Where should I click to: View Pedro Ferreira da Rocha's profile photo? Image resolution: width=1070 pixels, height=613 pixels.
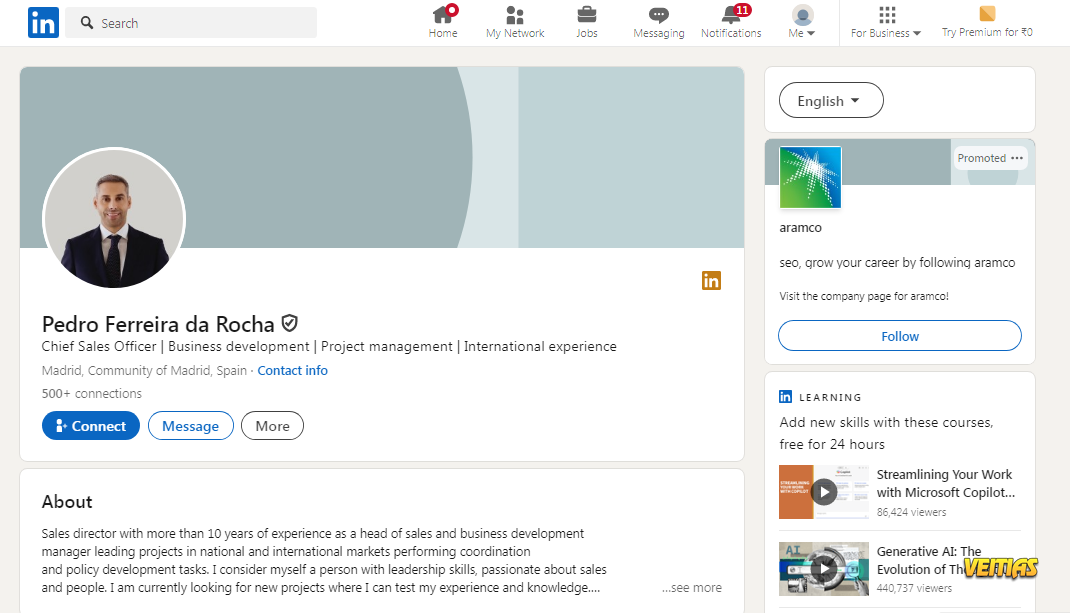point(114,218)
